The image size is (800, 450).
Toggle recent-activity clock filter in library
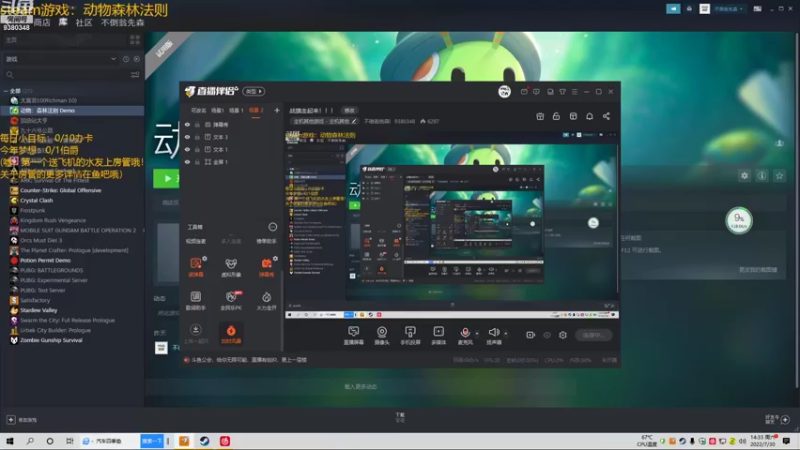click(126, 59)
